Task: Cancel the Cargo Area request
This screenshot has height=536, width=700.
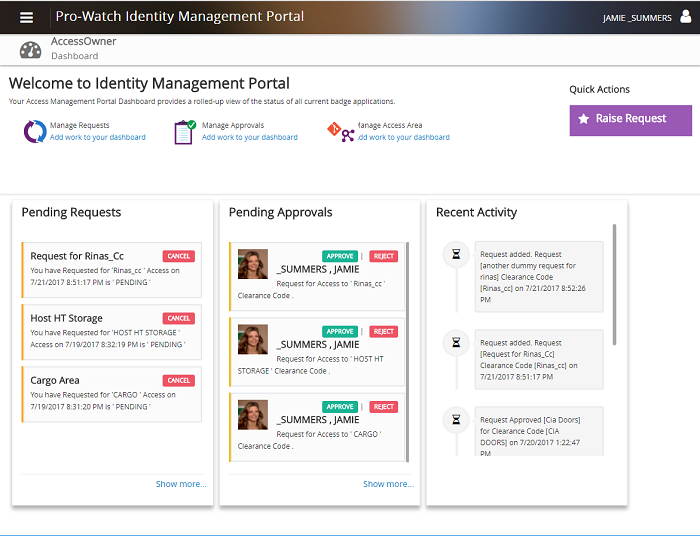Action: pyautogui.click(x=179, y=380)
